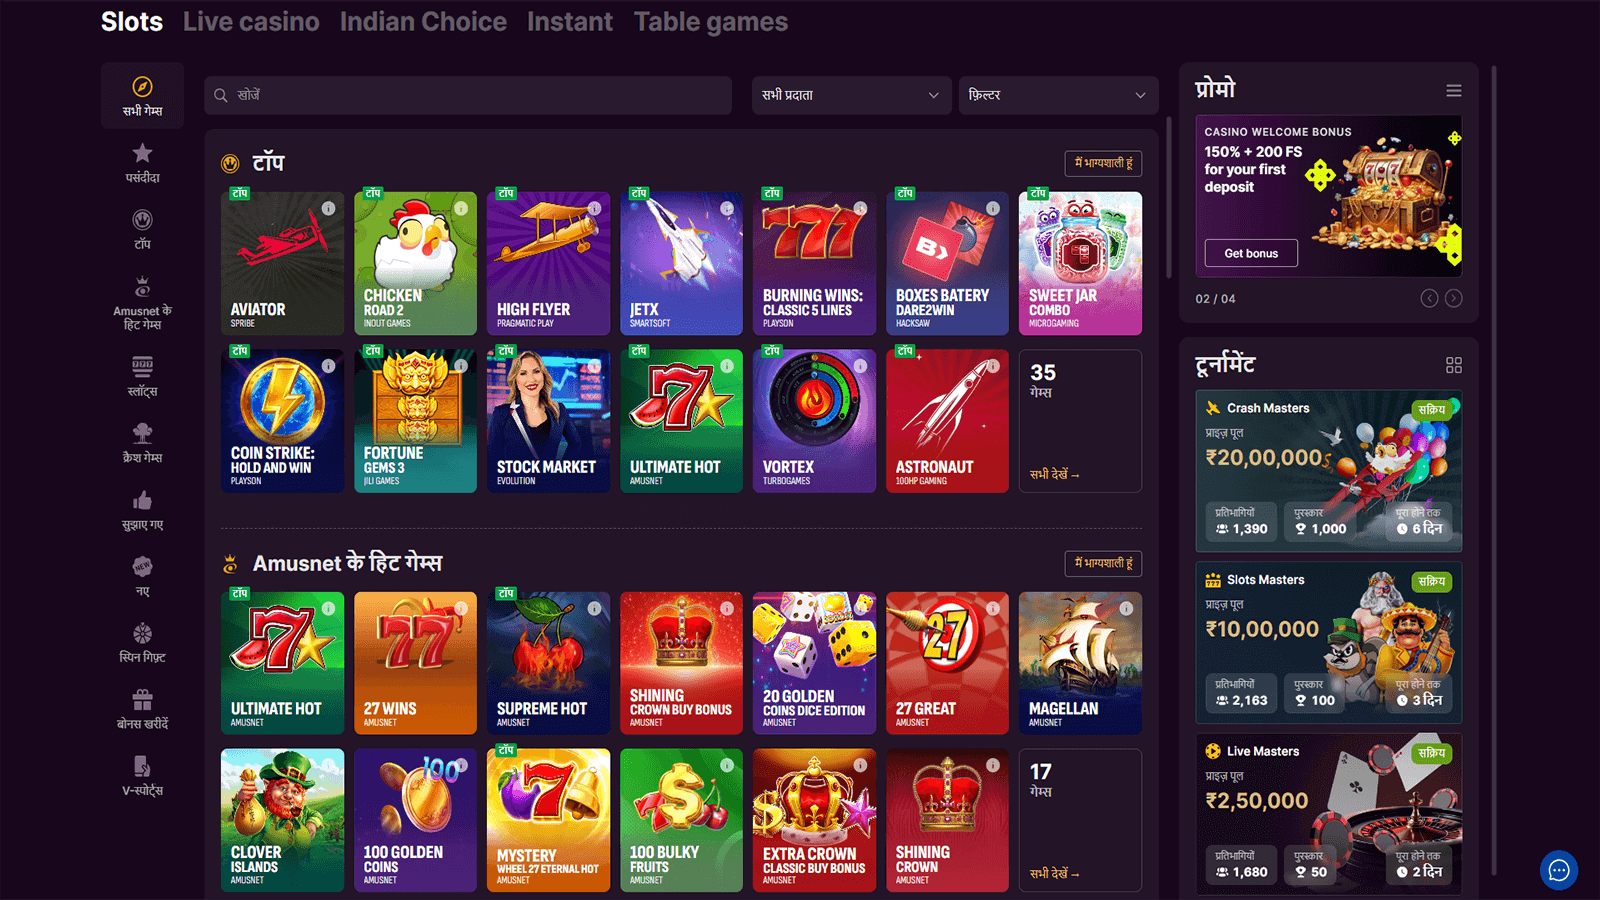Switch to Table games tab
Screen dimensions: 1600x900
[711, 22]
